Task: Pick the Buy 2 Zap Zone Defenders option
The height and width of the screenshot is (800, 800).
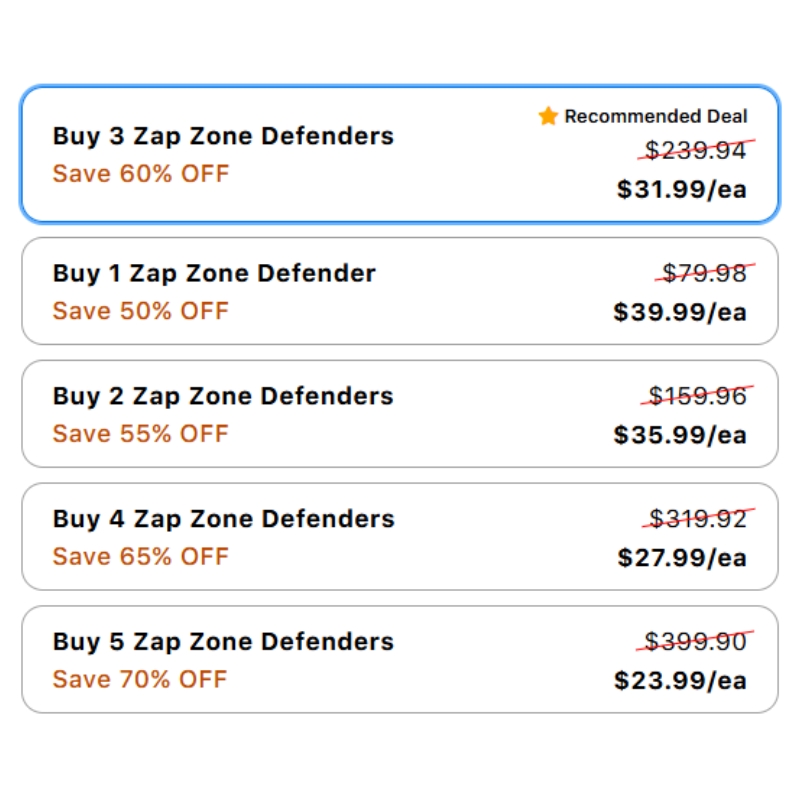Action: 223,396
